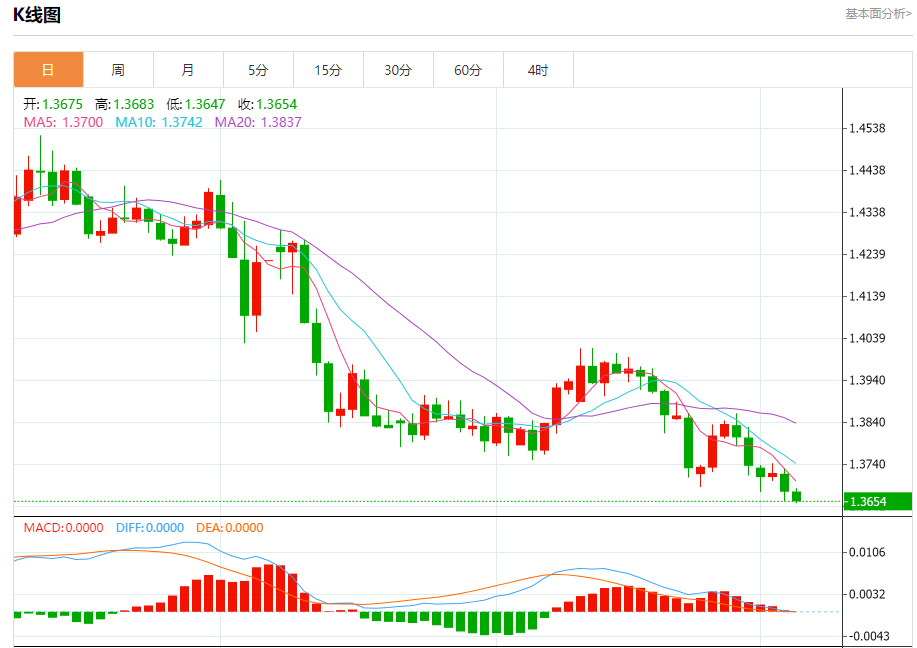Click the green 1.3654 current price tag
917x648 pixels.
click(x=878, y=502)
